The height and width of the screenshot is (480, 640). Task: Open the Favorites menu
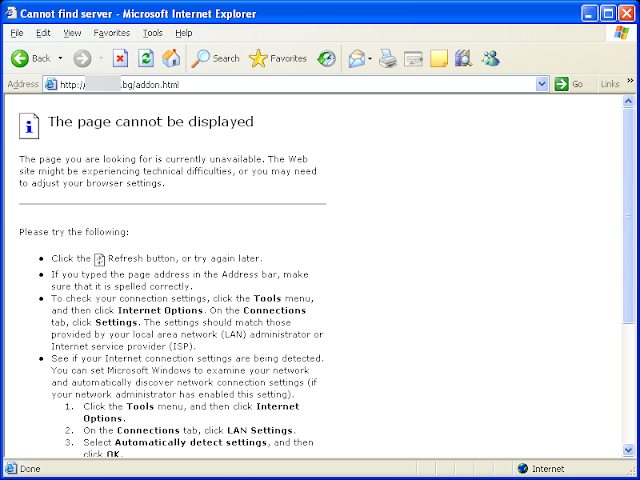pyautogui.click(x=111, y=33)
